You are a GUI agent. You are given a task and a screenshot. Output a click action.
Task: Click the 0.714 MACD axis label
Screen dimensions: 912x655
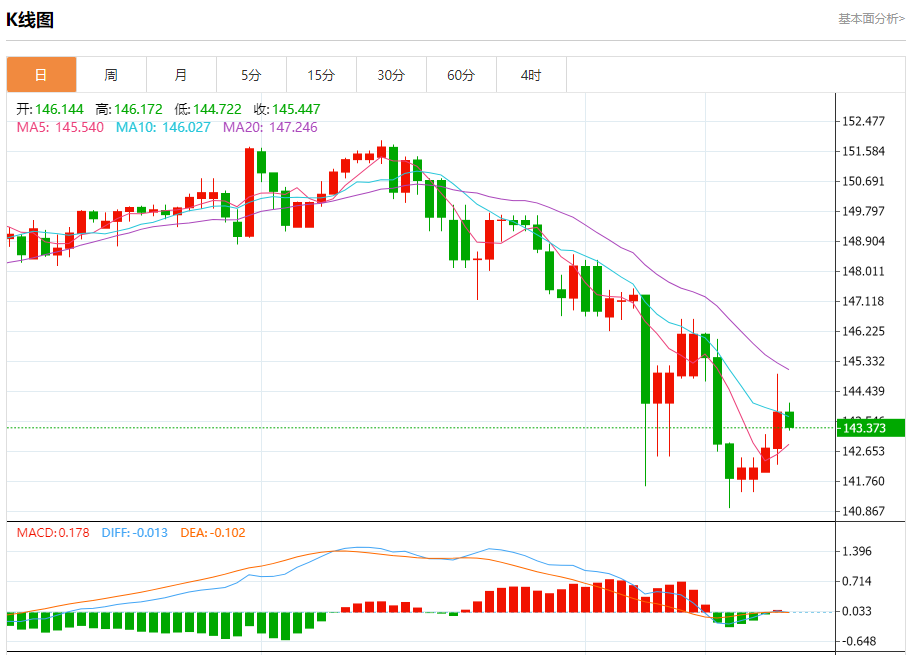click(857, 581)
